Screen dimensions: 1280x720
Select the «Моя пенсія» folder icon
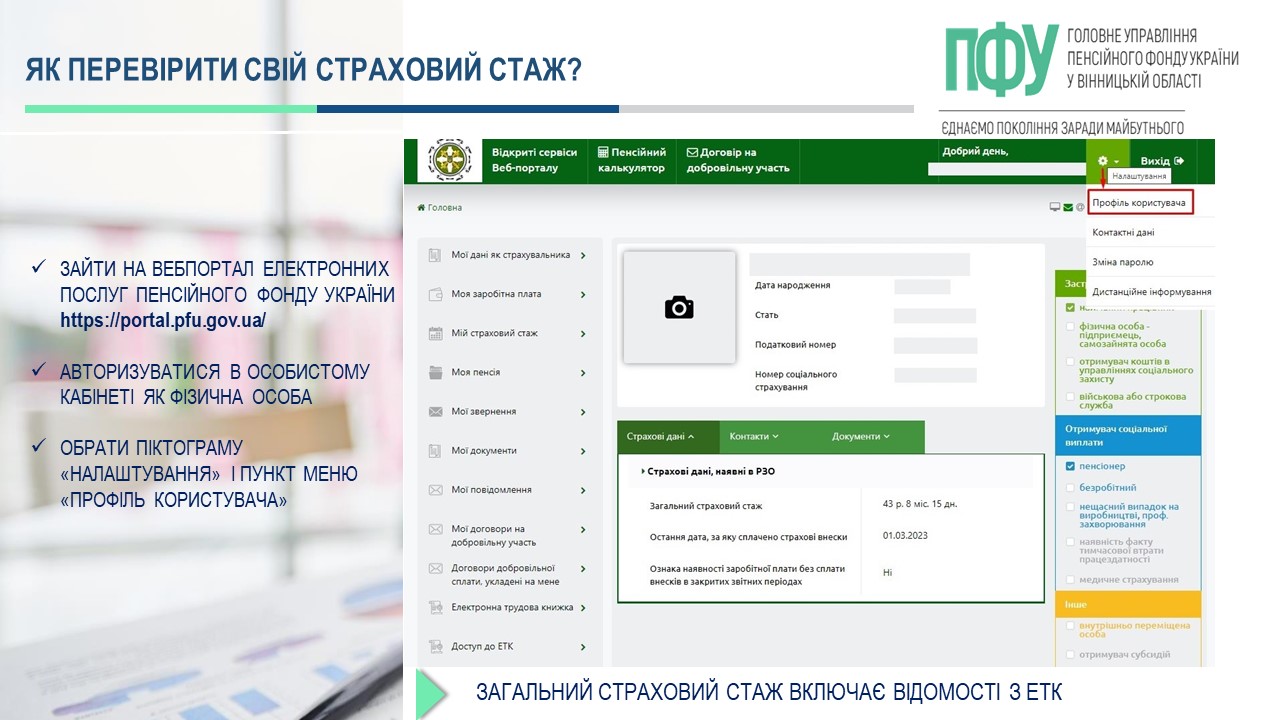point(436,372)
